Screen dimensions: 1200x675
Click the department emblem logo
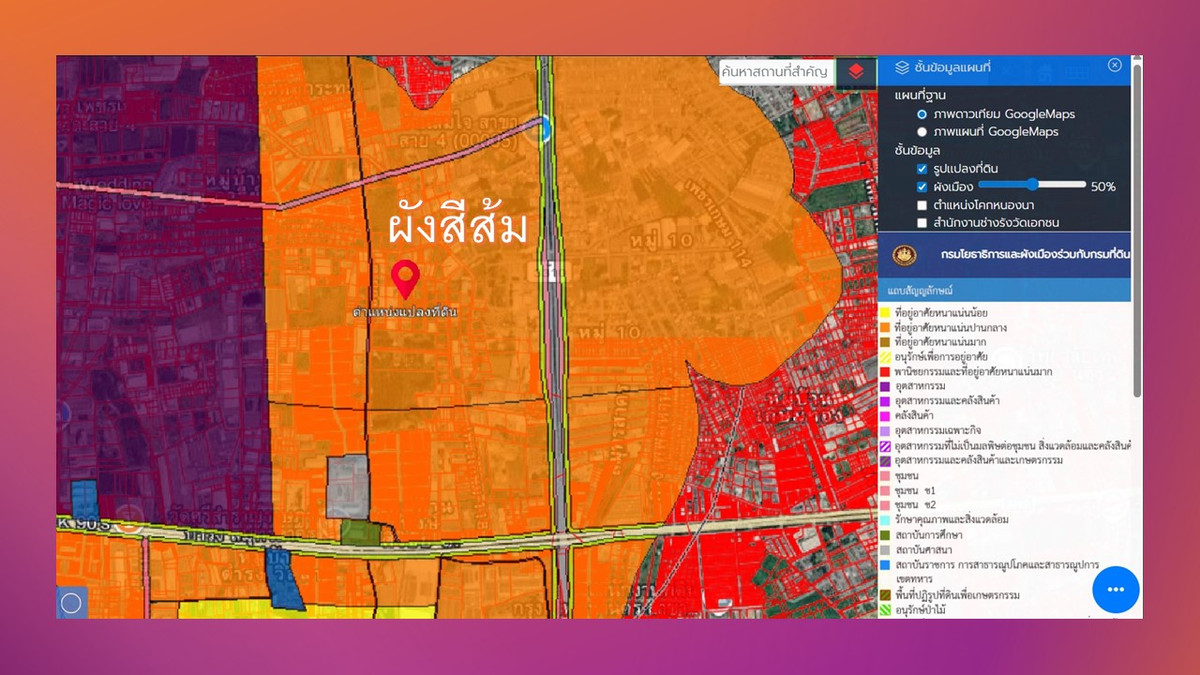tap(904, 255)
